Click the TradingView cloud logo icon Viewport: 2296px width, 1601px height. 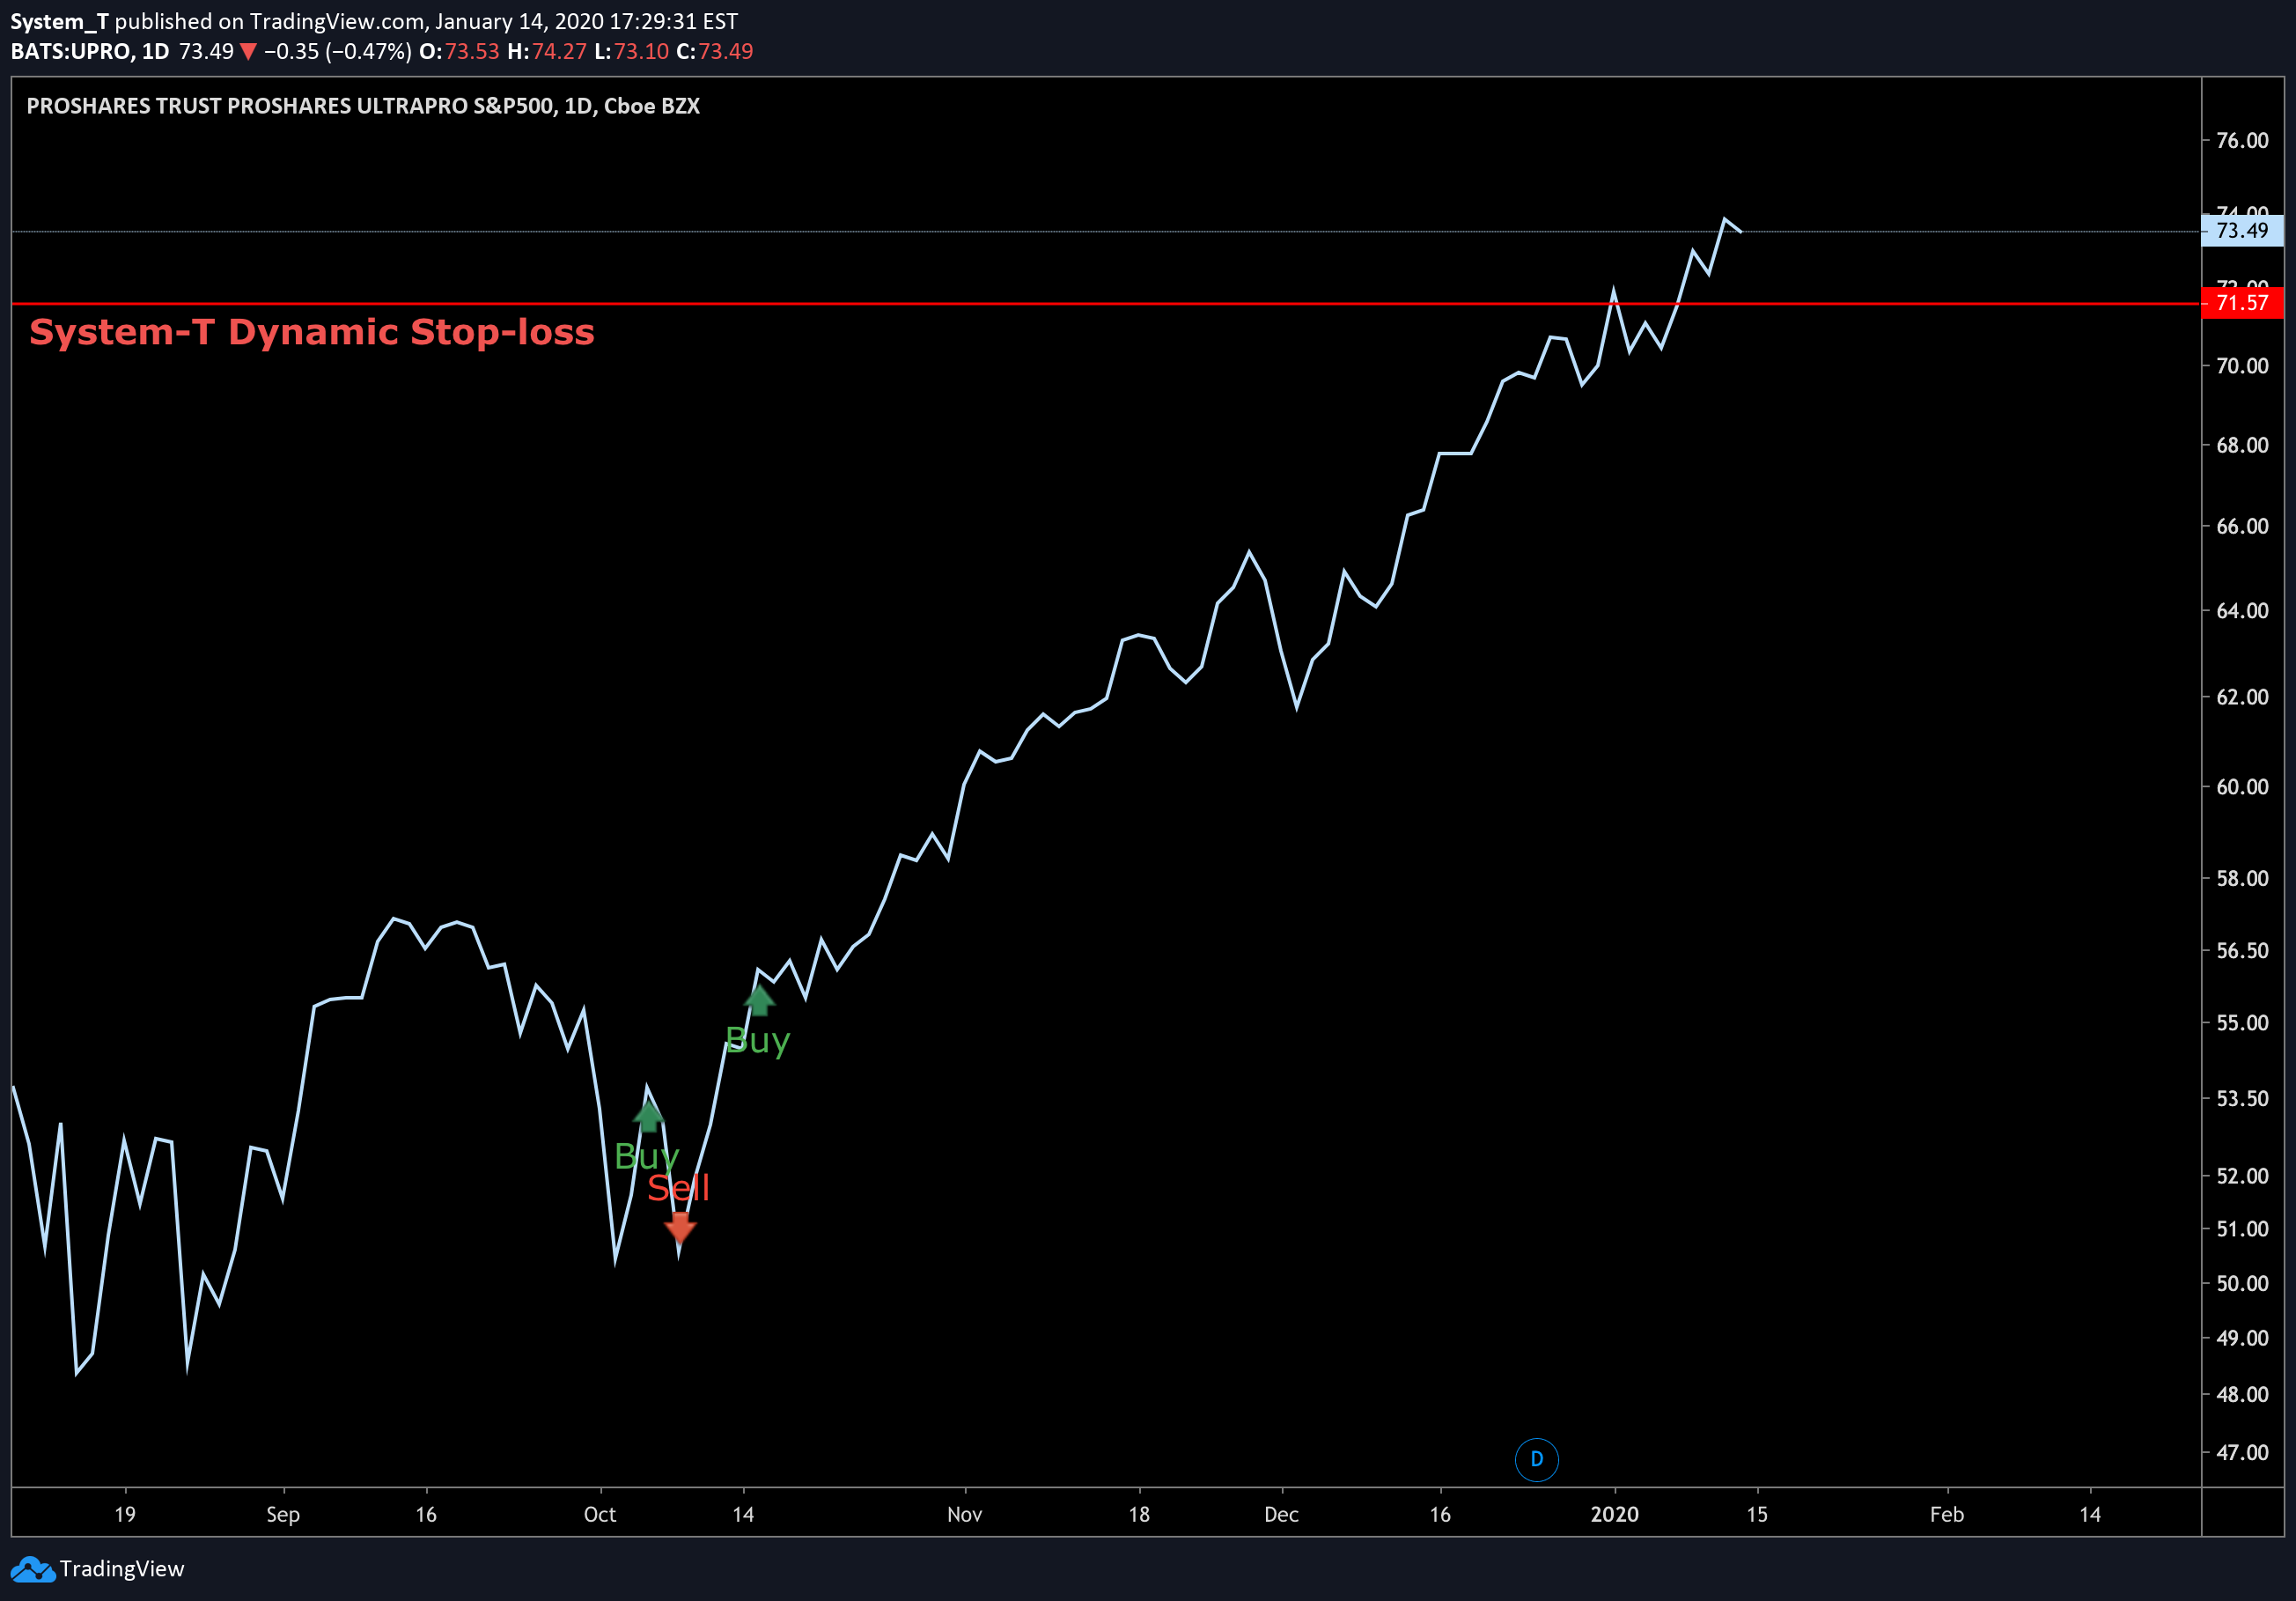pyautogui.click(x=33, y=1569)
